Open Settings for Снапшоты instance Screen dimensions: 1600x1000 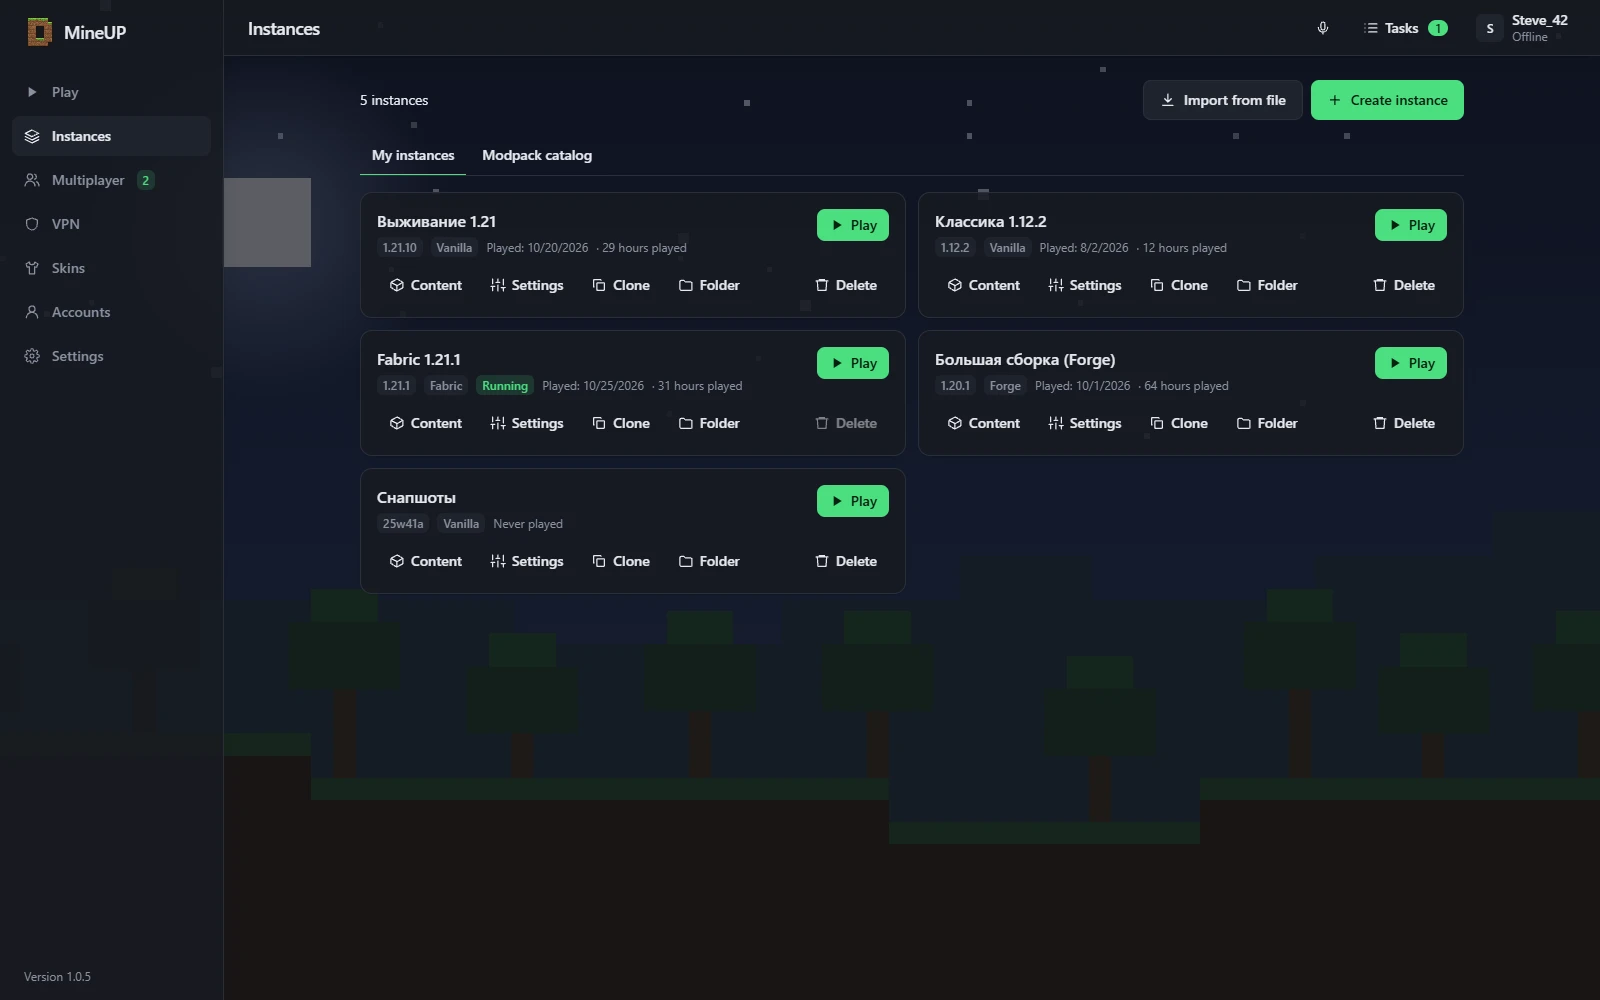coord(527,561)
